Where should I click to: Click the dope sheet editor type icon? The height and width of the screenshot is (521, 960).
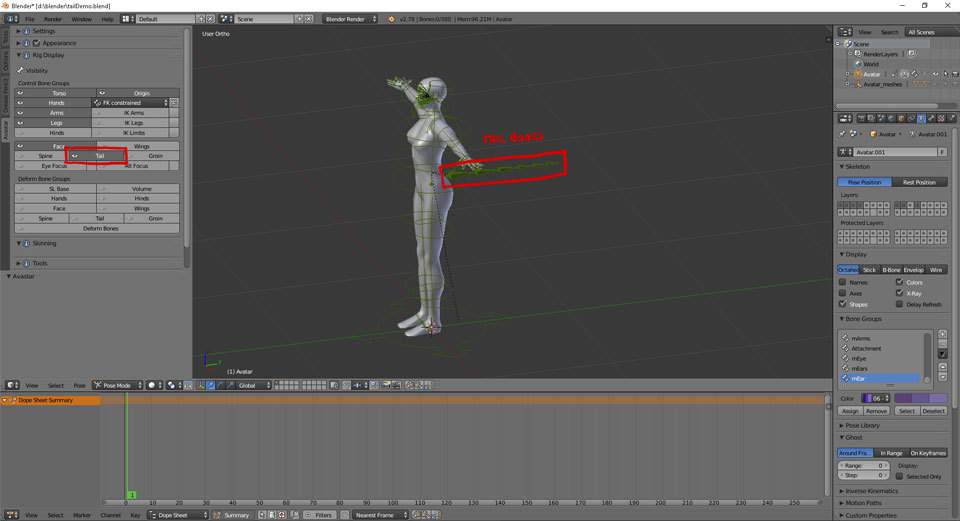click(x=12, y=515)
